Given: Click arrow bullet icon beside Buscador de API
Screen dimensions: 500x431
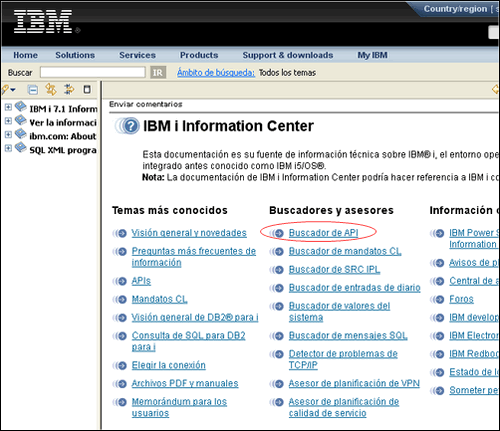Looking at the screenshot, I should pos(277,233).
